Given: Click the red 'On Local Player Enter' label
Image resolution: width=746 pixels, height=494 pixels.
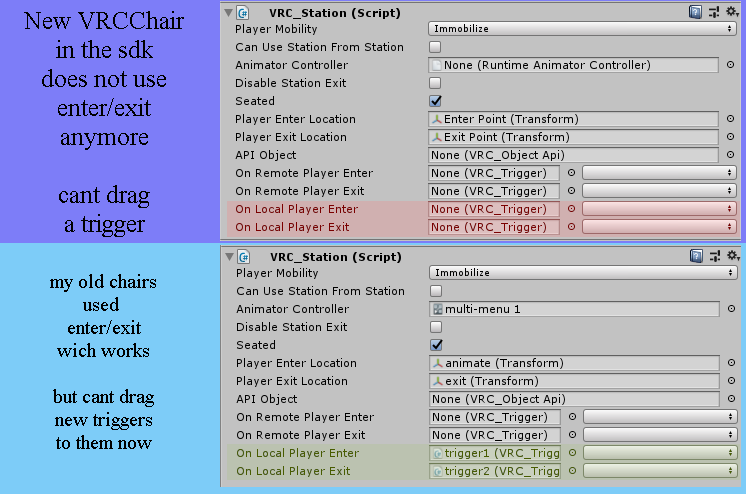Looking at the screenshot, I should coord(296,209).
